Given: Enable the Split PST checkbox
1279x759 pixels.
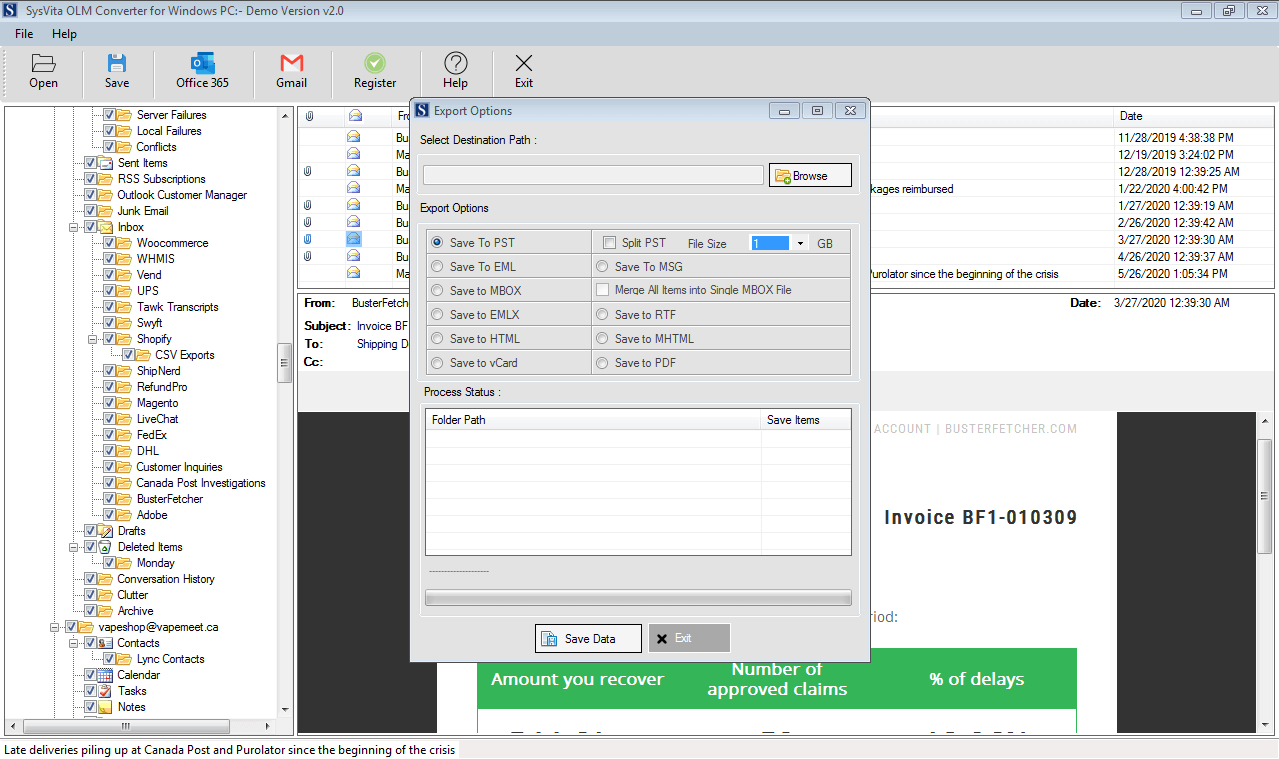Looking at the screenshot, I should tap(609, 242).
